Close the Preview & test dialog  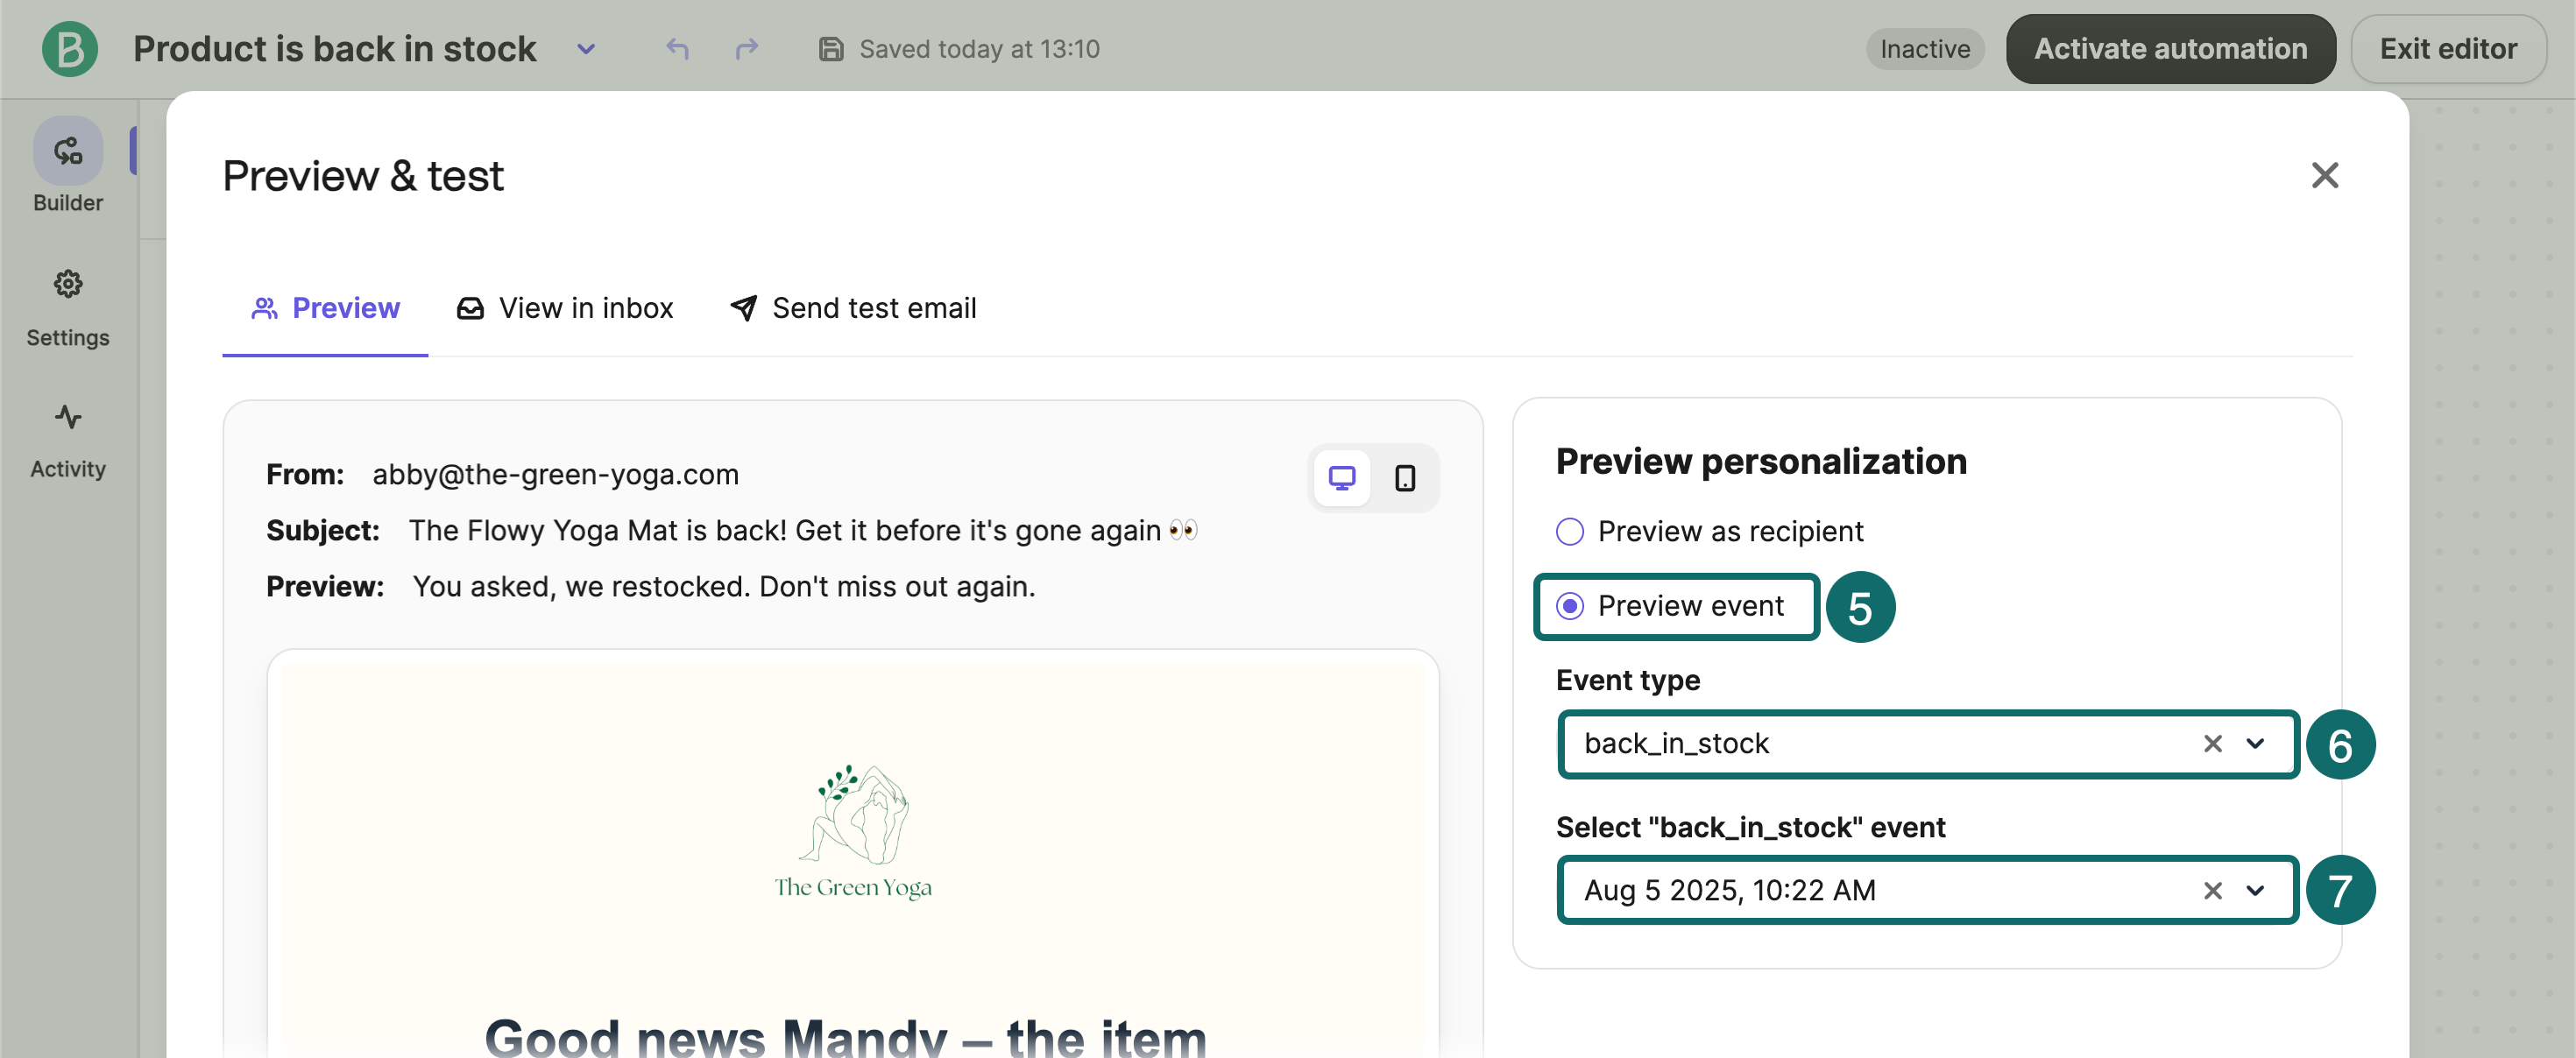click(x=2325, y=175)
